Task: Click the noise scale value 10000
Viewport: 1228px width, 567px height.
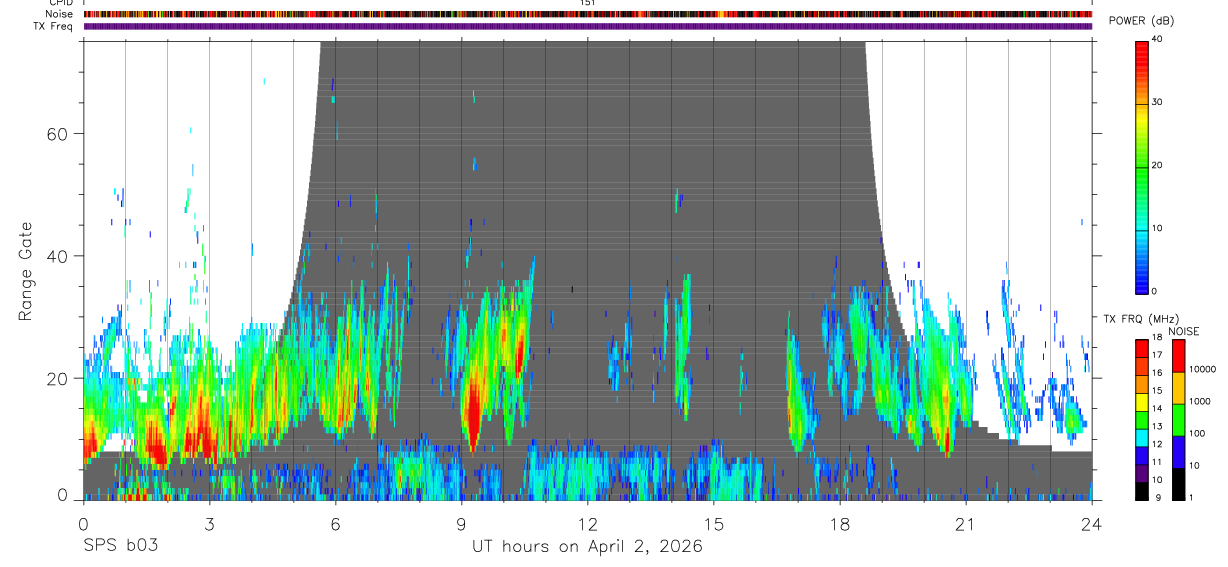Action: pyautogui.click(x=1201, y=368)
